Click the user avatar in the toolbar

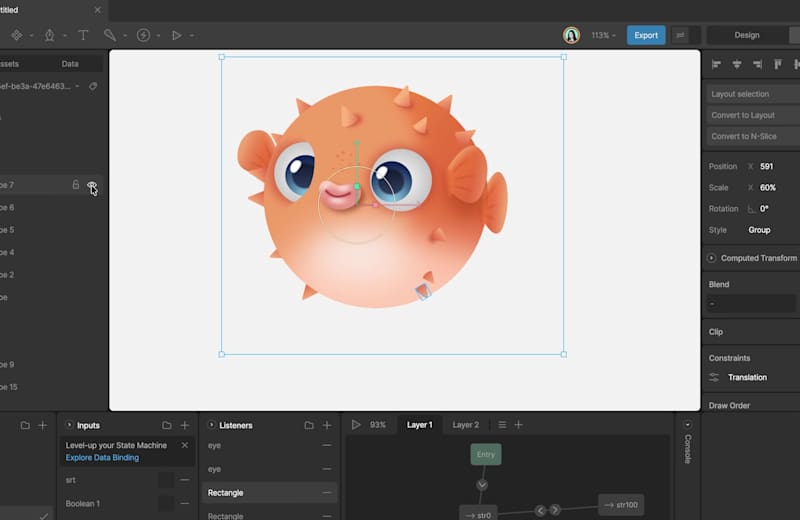click(571, 35)
